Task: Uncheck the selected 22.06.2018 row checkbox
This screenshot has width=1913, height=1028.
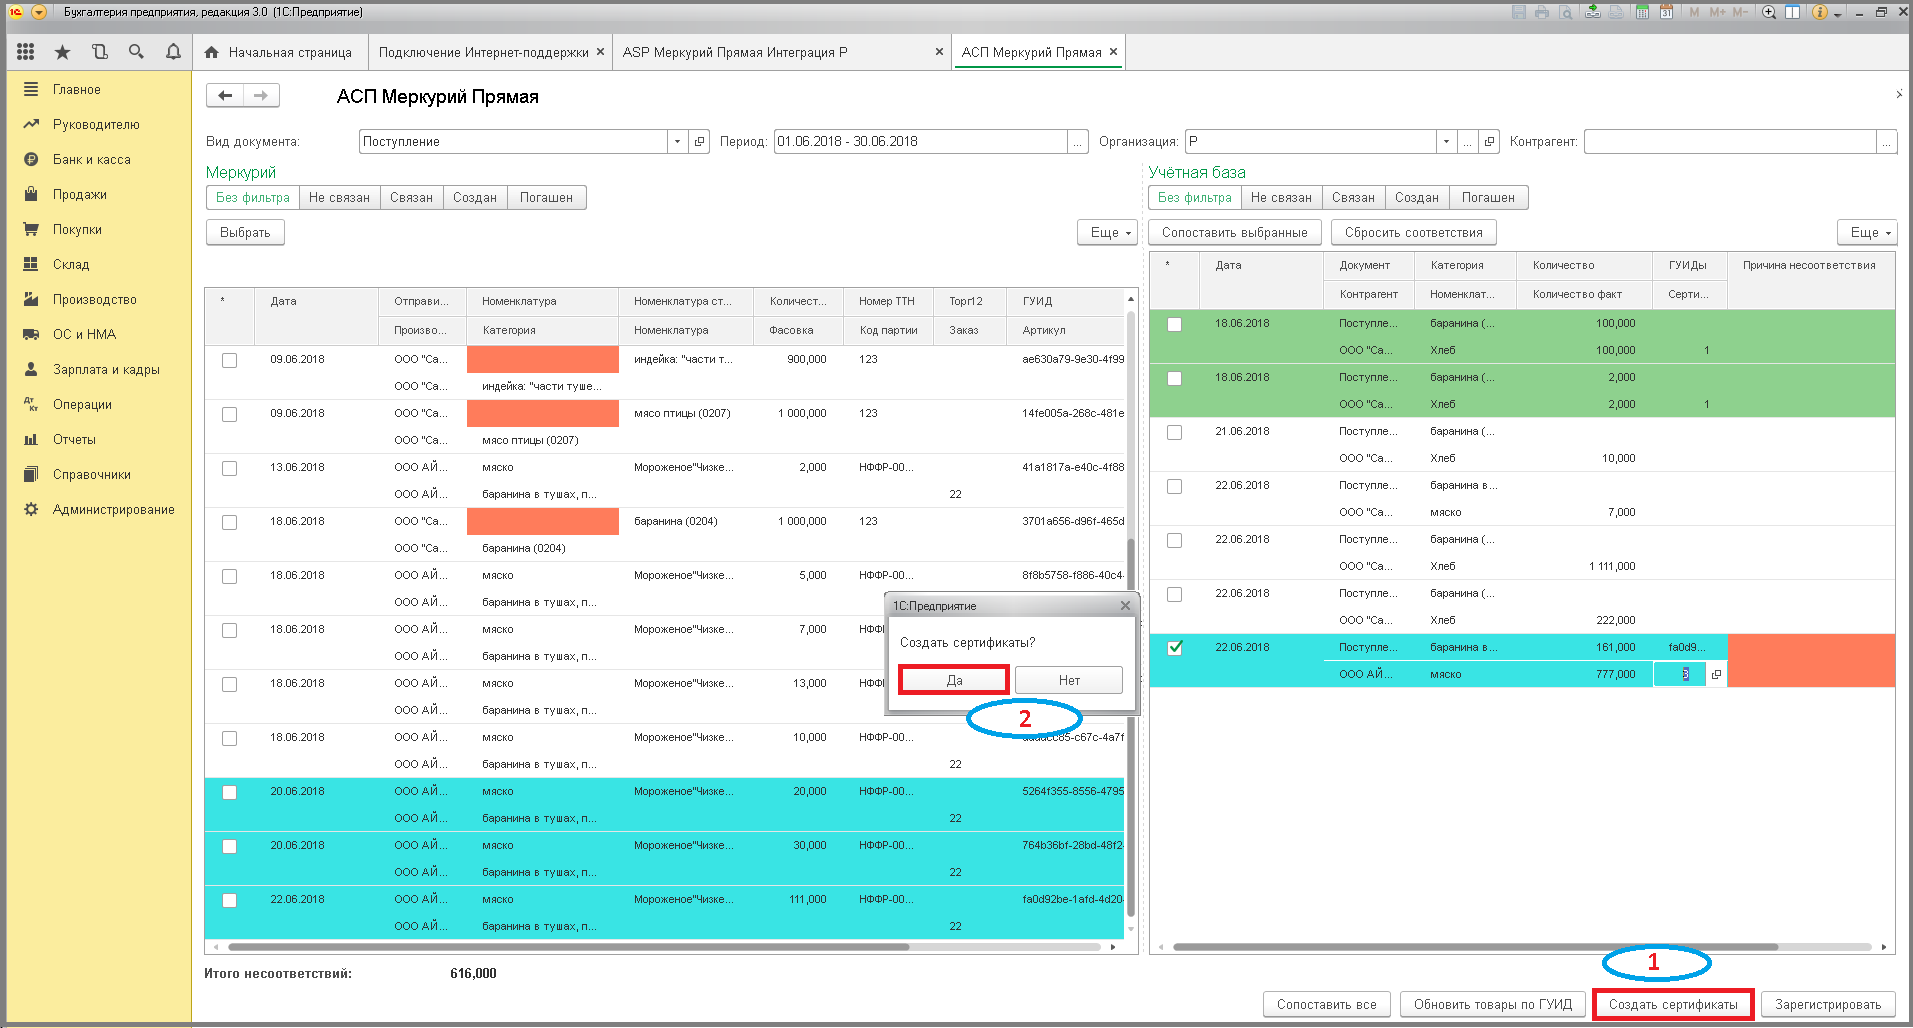Action: coord(1175,648)
